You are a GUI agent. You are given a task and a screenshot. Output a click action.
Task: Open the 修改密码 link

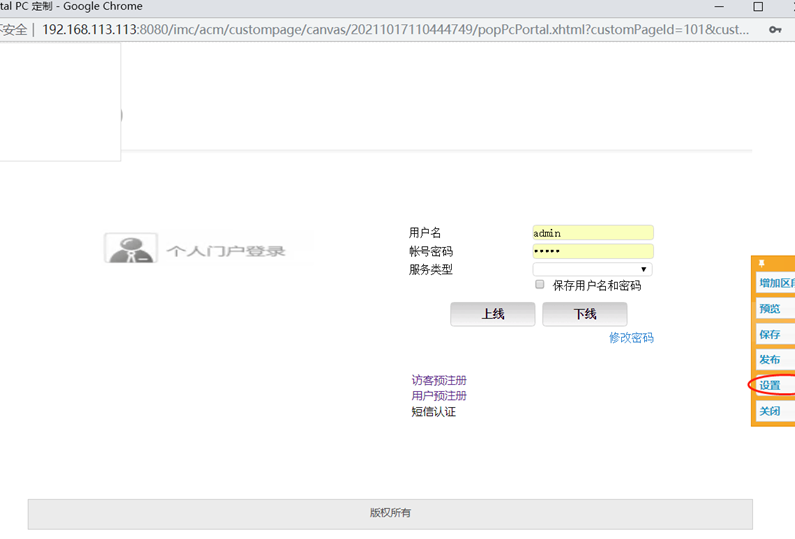click(x=631, y=338)
